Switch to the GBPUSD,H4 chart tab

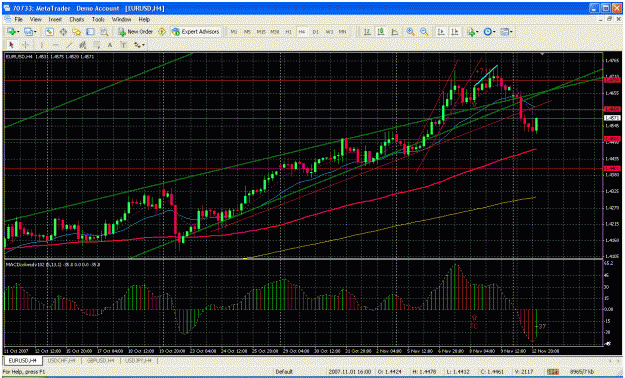[100, 360]
